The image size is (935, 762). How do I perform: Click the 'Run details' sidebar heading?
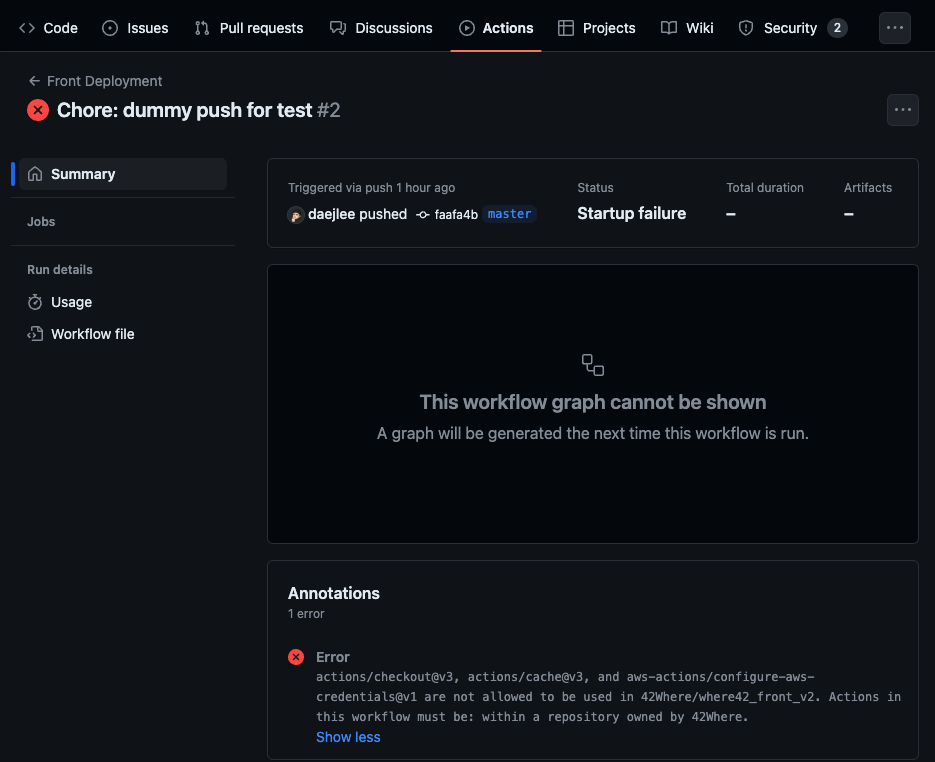[x=60, y=270]
